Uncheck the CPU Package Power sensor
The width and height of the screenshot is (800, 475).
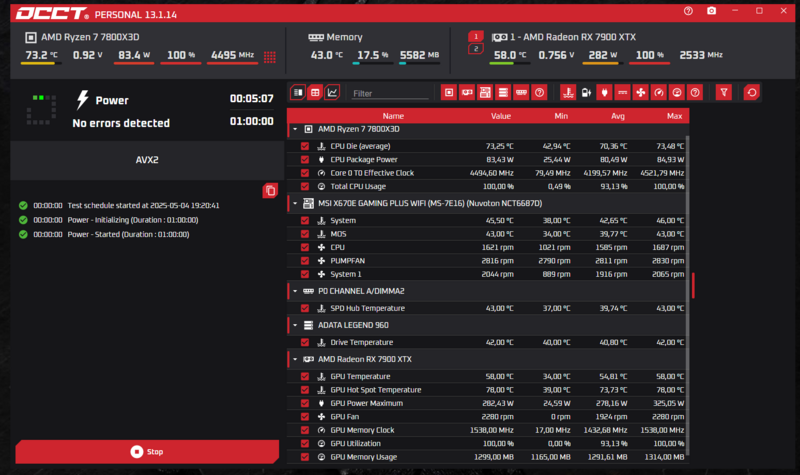click(x=305, y=160)
